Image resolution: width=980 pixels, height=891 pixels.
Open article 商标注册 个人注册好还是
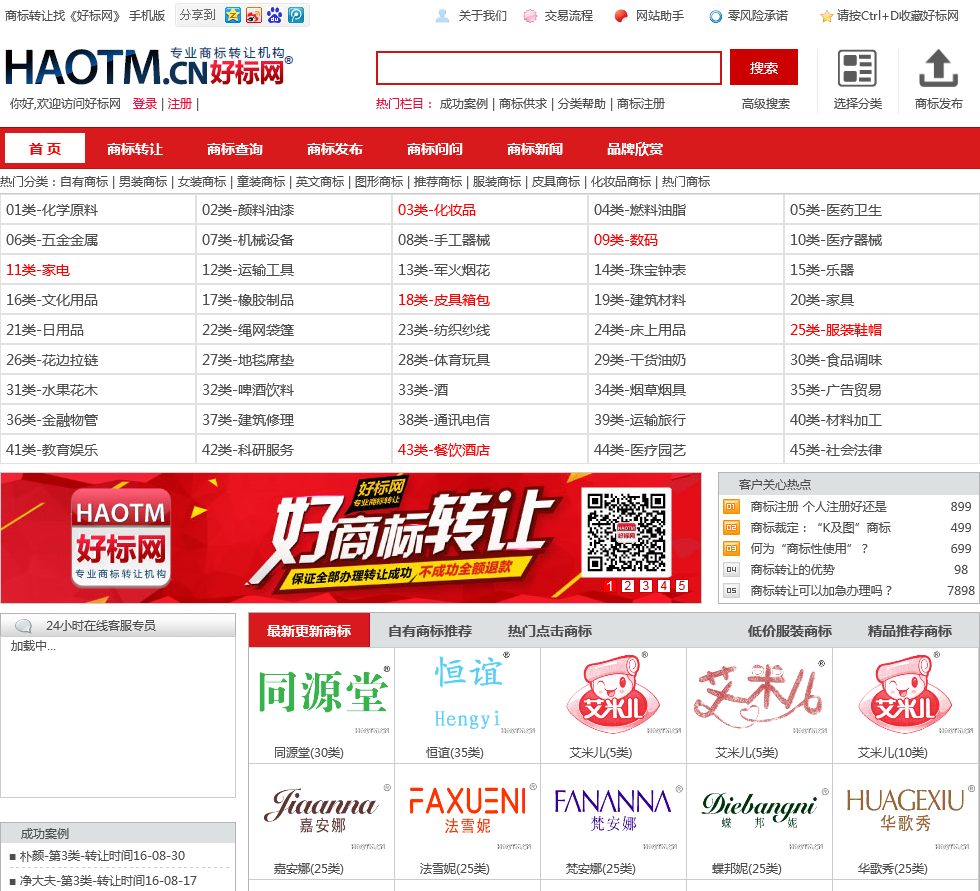click(818, 507)
